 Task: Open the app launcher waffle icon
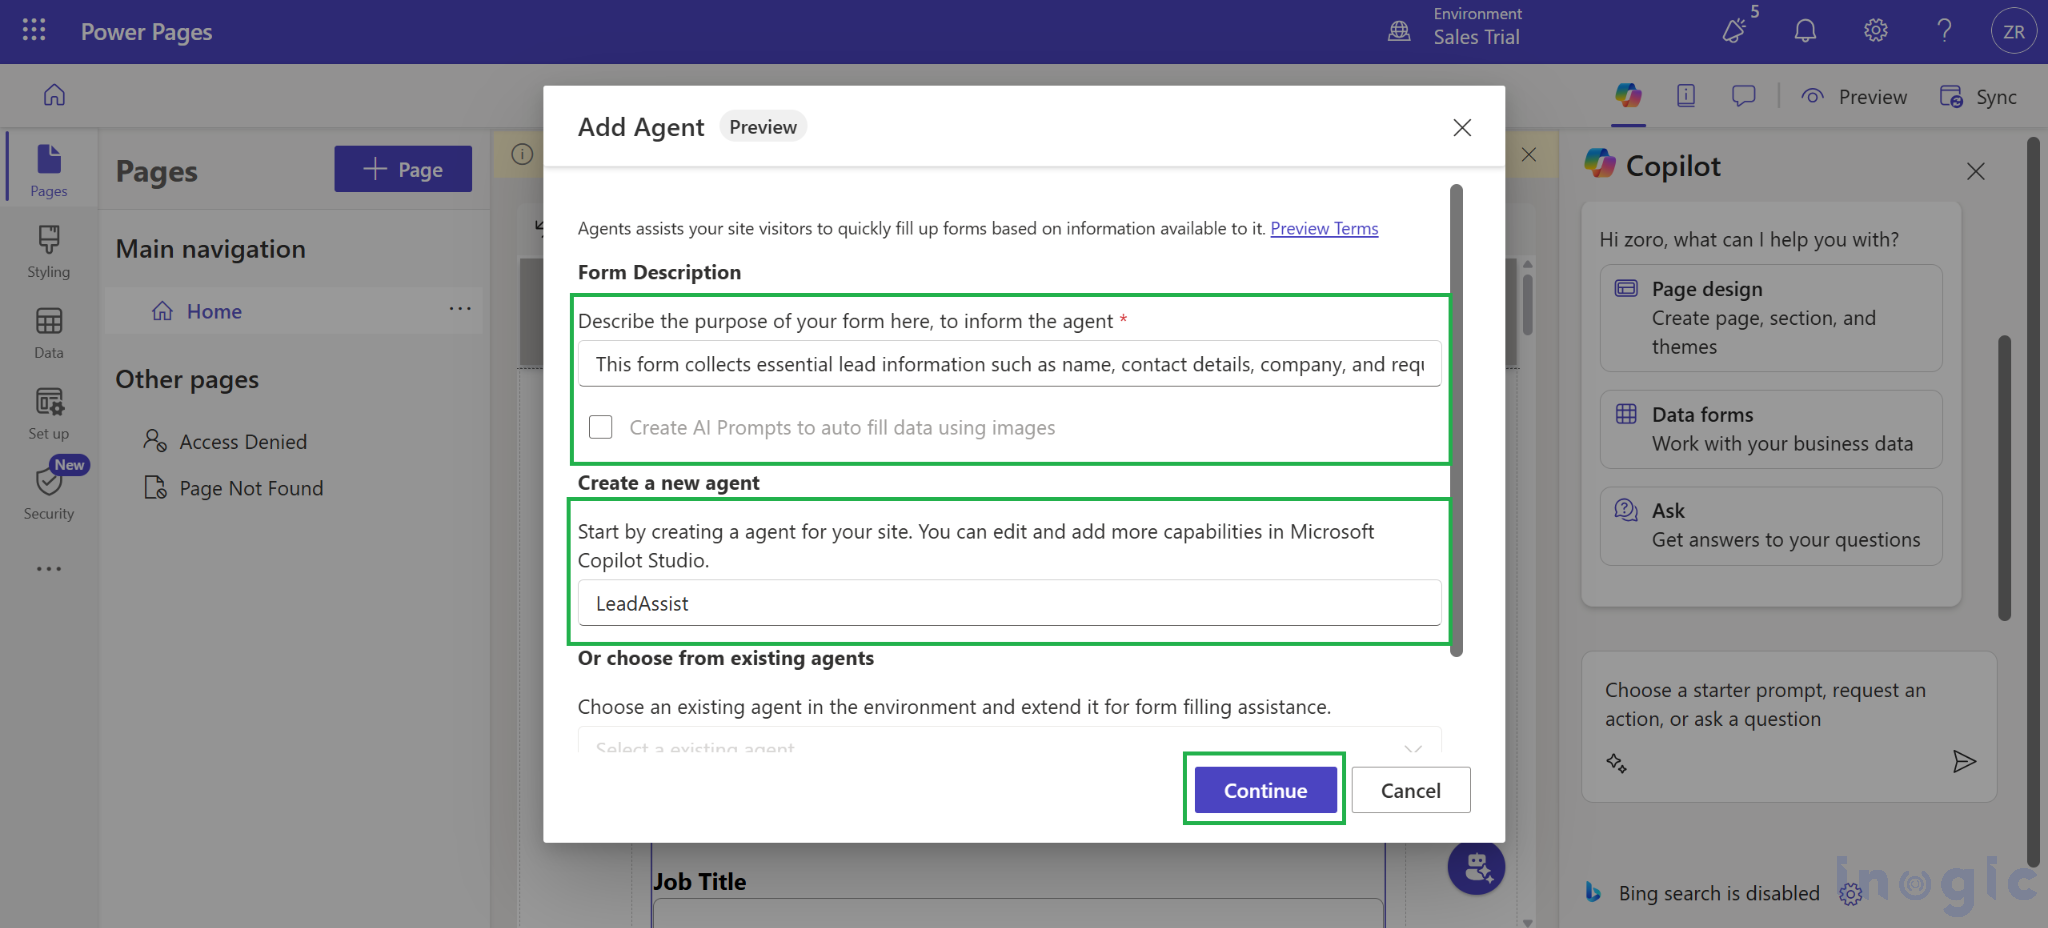click(34, 31)
